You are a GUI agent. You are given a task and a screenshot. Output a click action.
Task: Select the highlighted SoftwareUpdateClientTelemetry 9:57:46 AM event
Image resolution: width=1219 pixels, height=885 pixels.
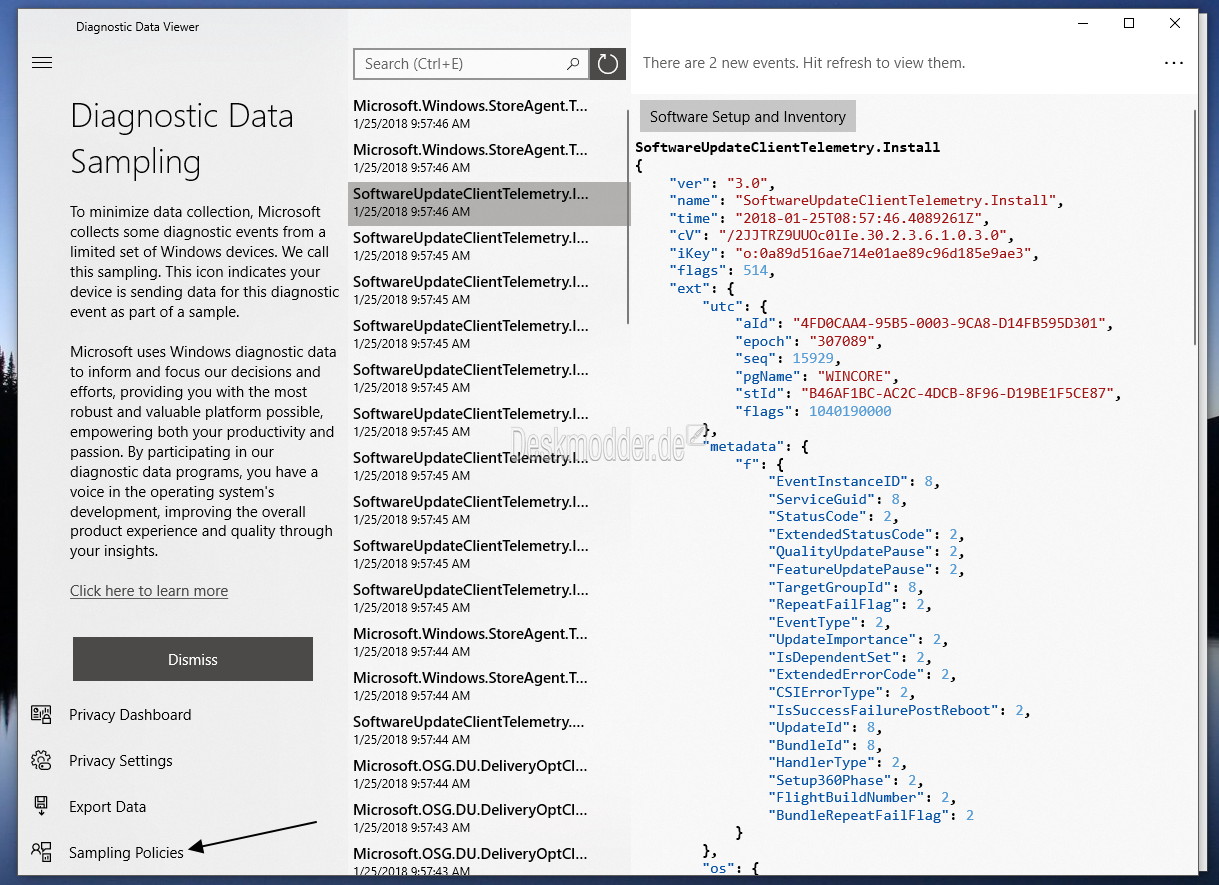pos(489,203)
